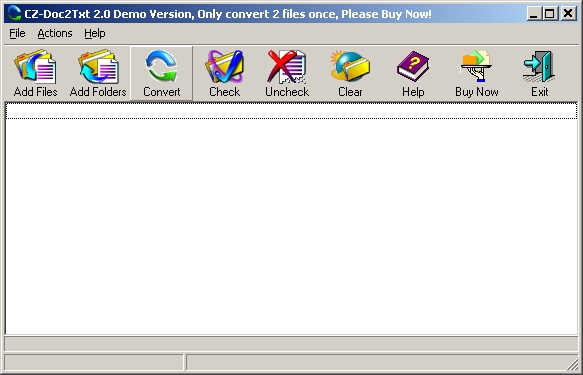Select the dotted first row in file list
The image size is (583, 375).
coord(292,111)
